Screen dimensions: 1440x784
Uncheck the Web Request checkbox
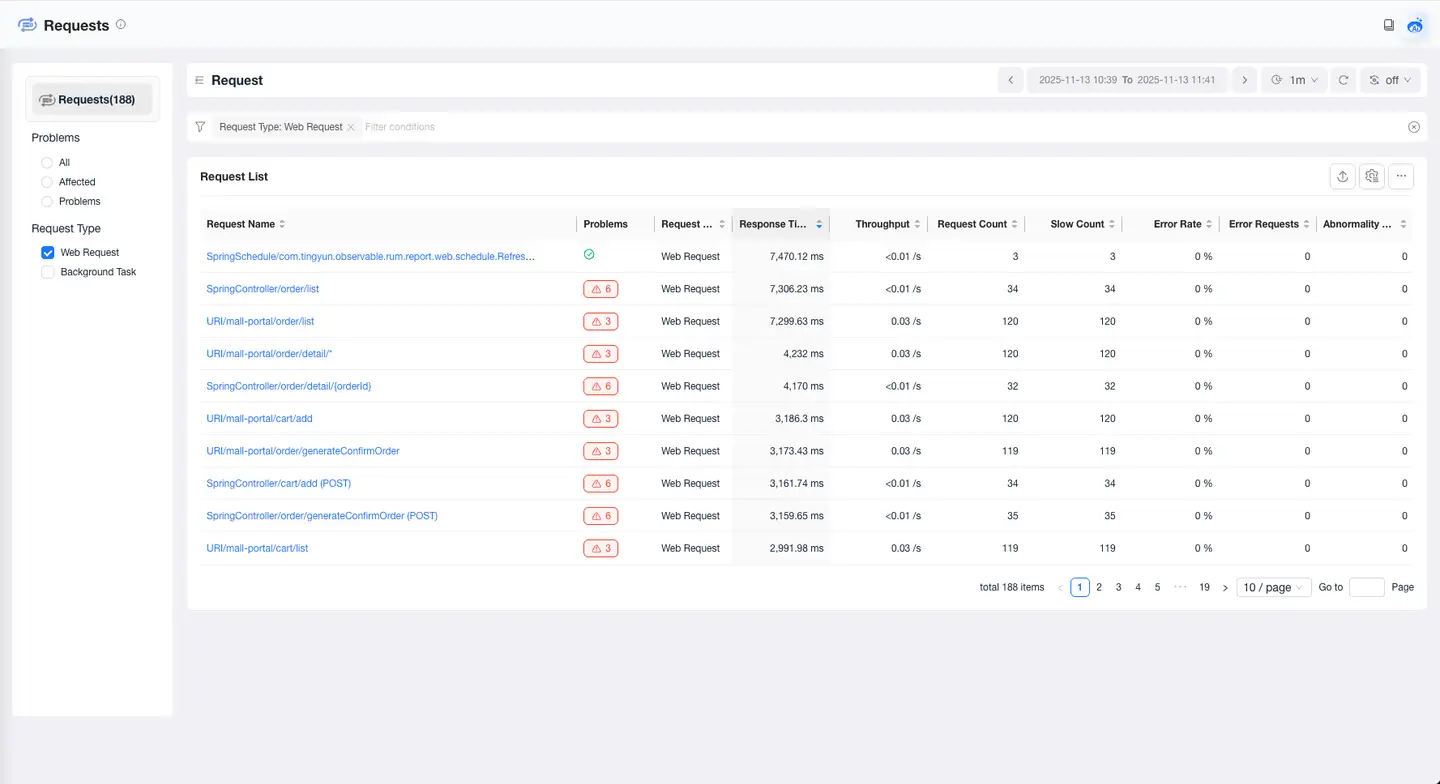47,253
